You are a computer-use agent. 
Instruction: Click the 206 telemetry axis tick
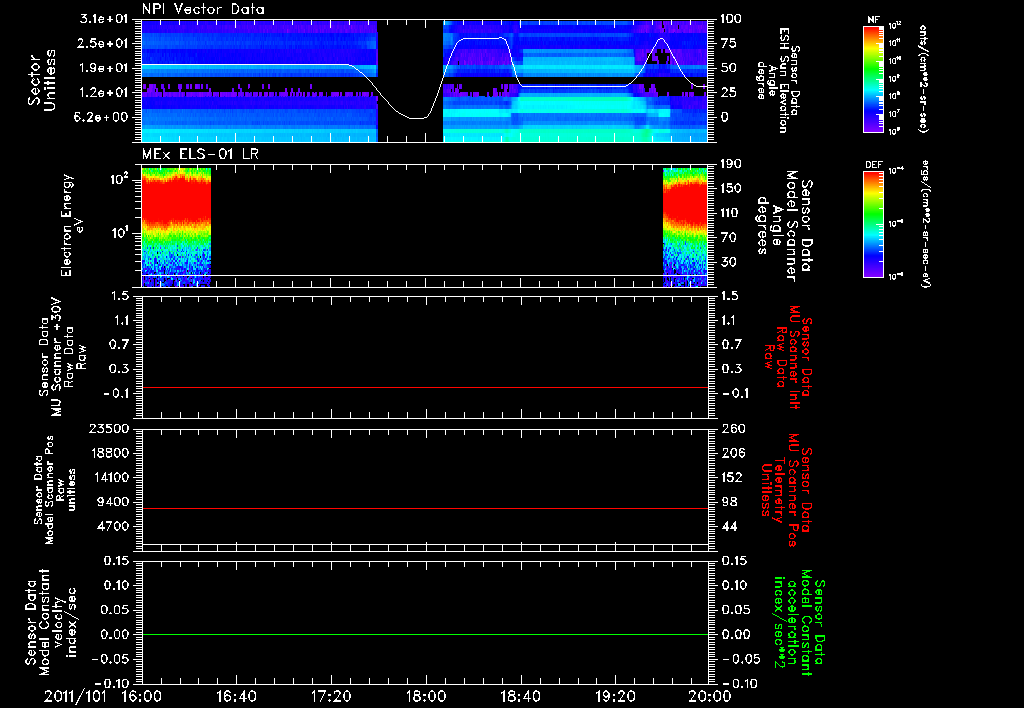coord(732,453)
